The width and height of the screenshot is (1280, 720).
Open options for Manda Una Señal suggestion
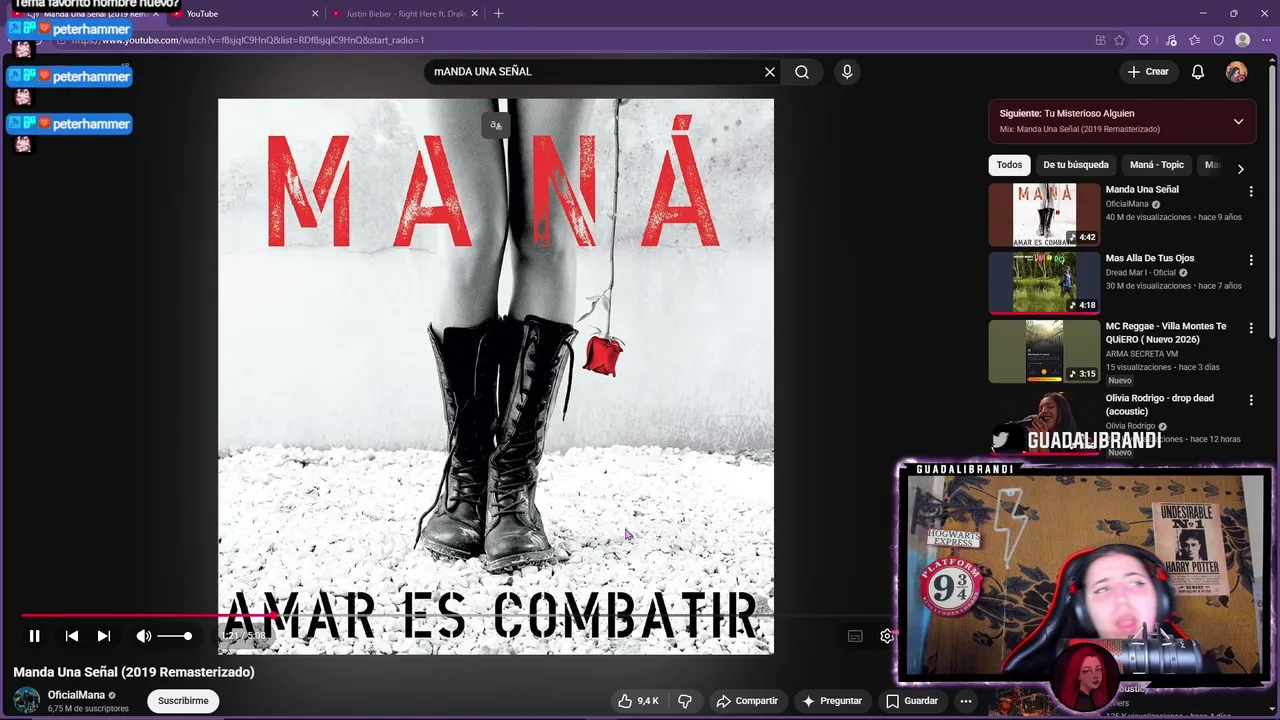[1250, 191]
